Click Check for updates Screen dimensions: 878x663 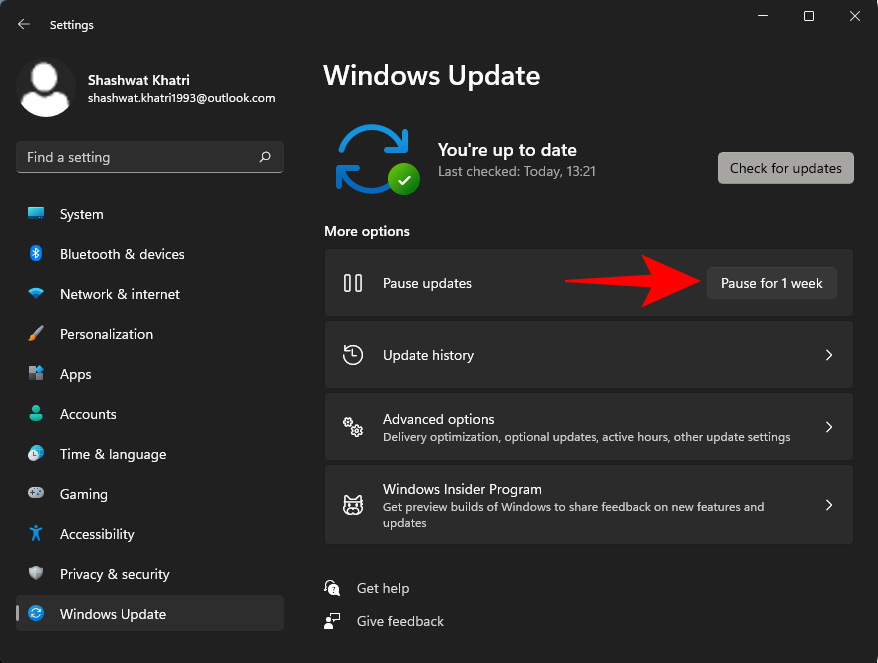785,168
